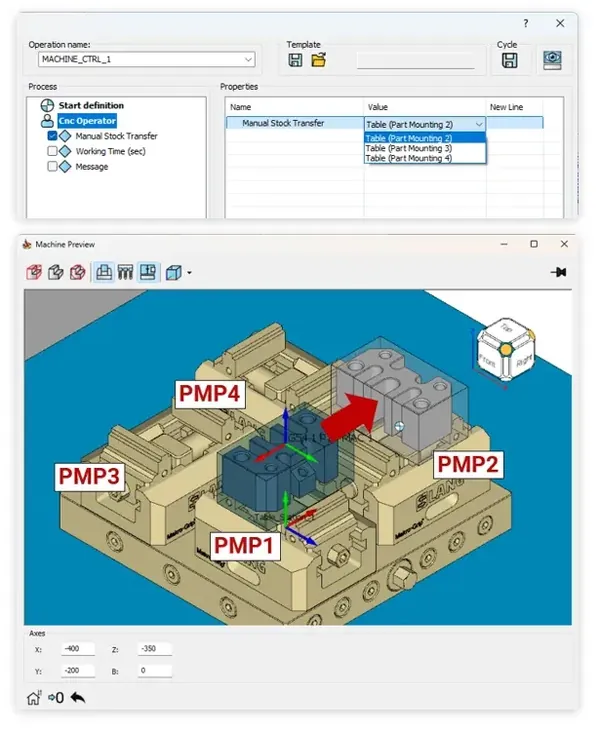
Task: Save the Cycle with the floppy icon
Action: click(509, 60)
